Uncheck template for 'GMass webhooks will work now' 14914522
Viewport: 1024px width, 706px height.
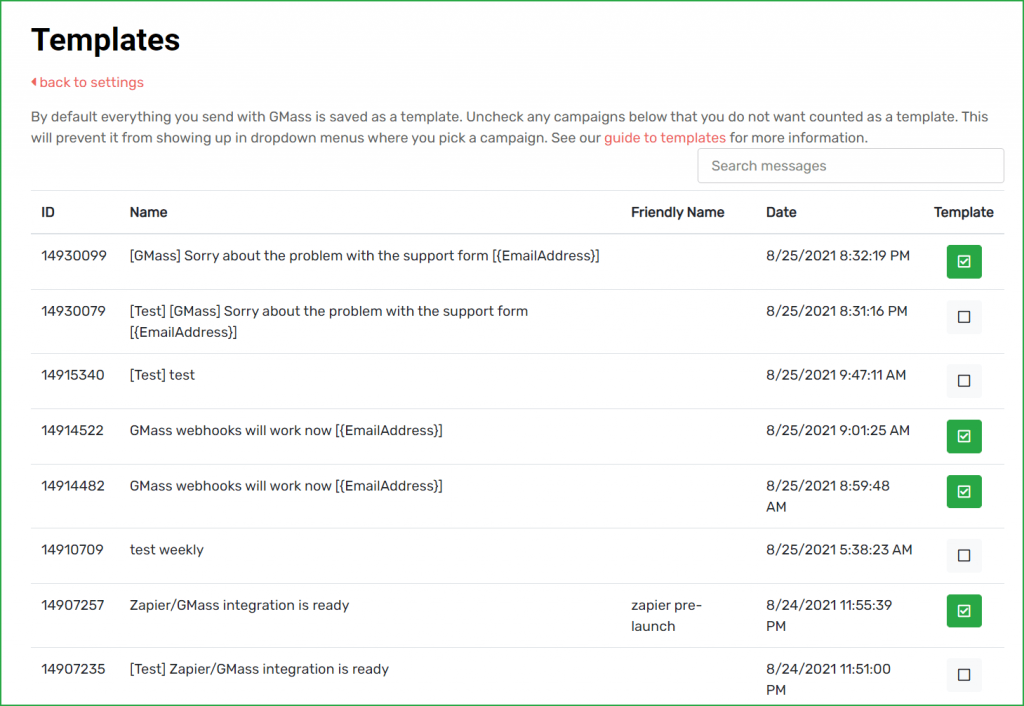[963, 436]
